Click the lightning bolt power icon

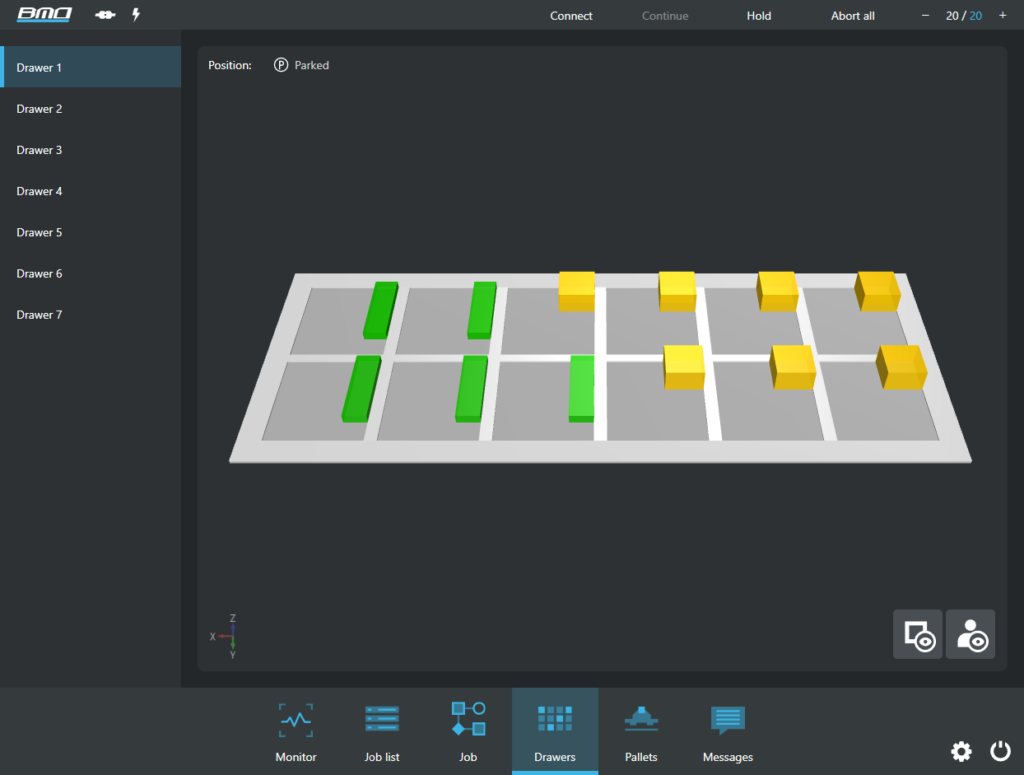(x=136, y=14)
